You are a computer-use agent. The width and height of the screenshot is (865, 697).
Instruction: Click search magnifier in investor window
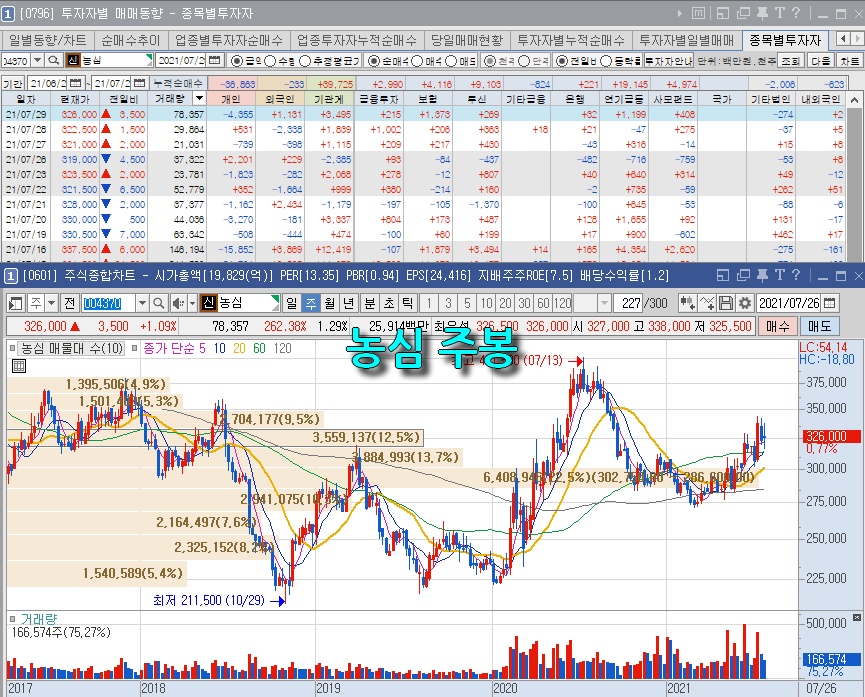click(54, 60)
